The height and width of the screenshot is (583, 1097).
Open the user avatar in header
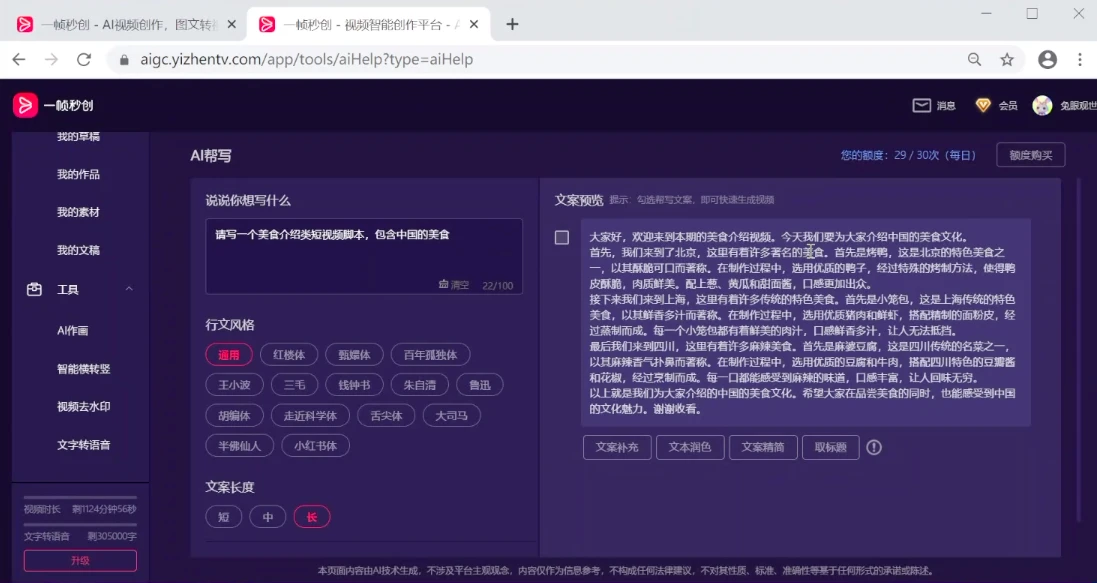click(x=1042, y=105)
